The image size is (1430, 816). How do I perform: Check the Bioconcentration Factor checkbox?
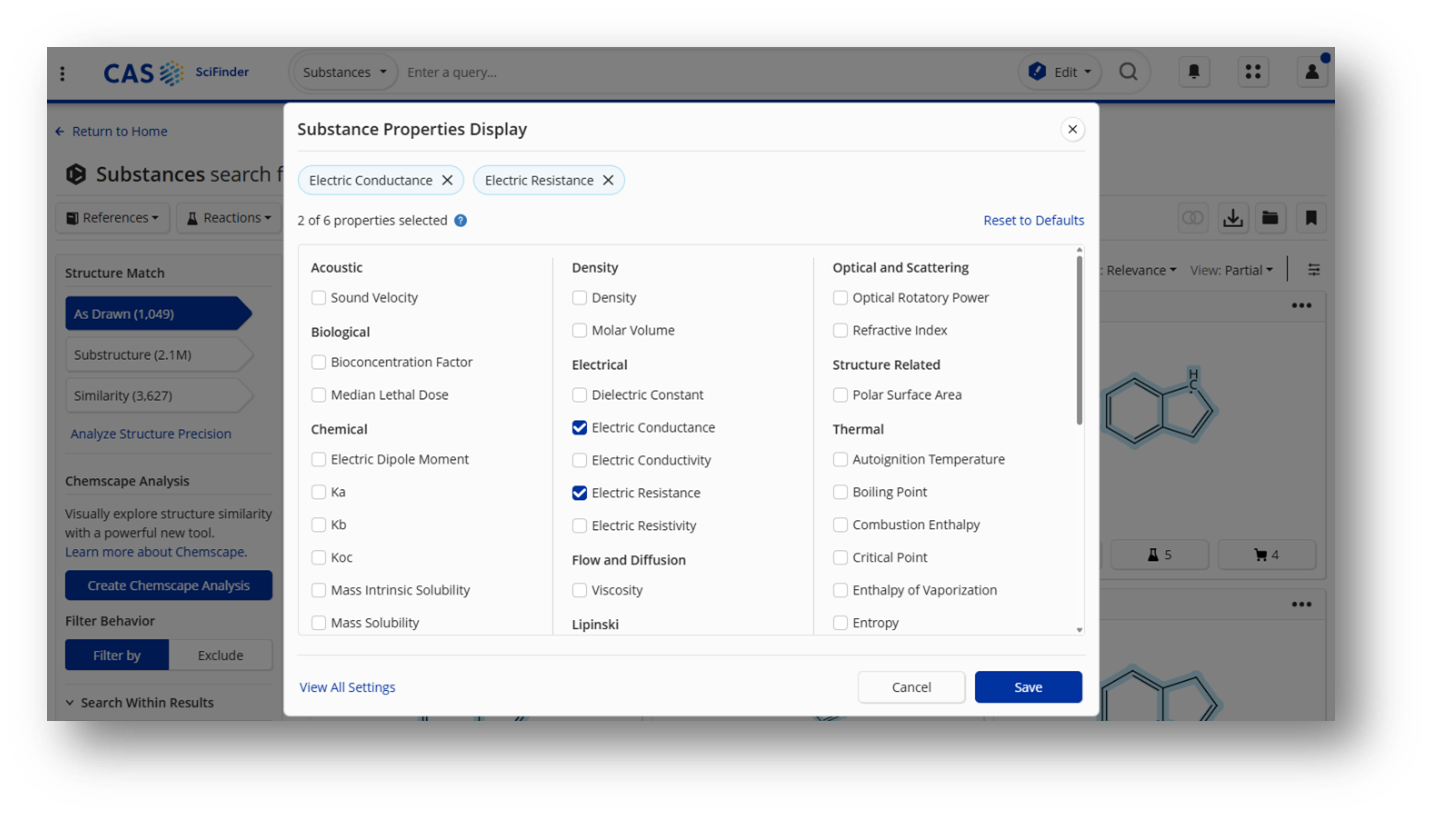(x=318, y=362)
